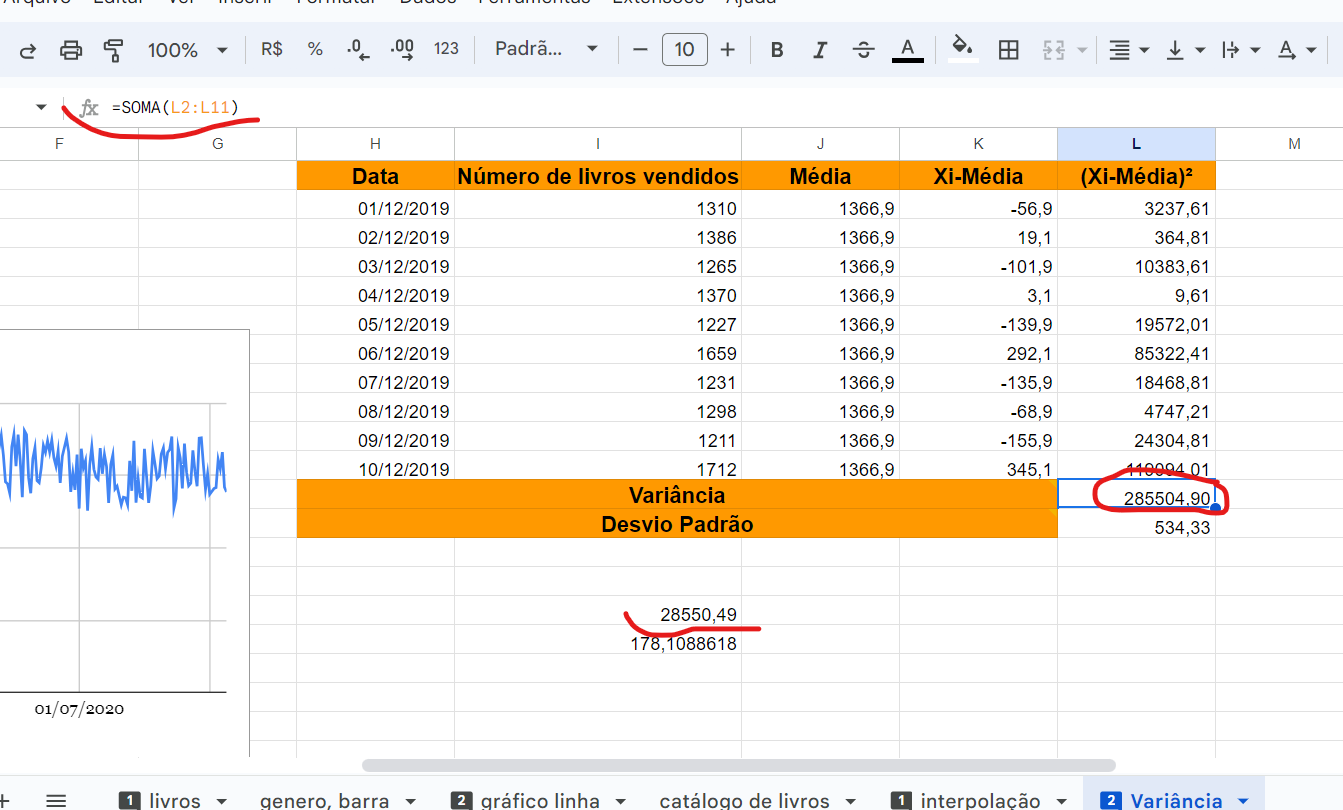Open more number formats 123 button
This screenshot has width=1343, height=810.
click(446, 49)
